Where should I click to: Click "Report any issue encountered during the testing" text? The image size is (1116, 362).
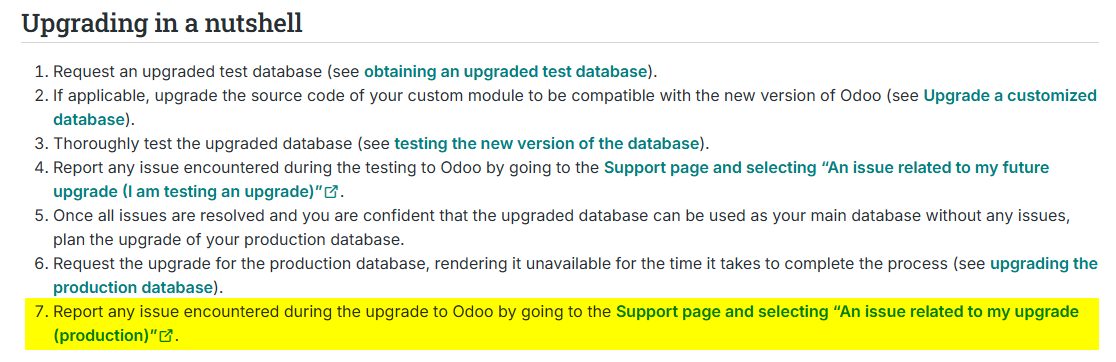tap(238, 168)
